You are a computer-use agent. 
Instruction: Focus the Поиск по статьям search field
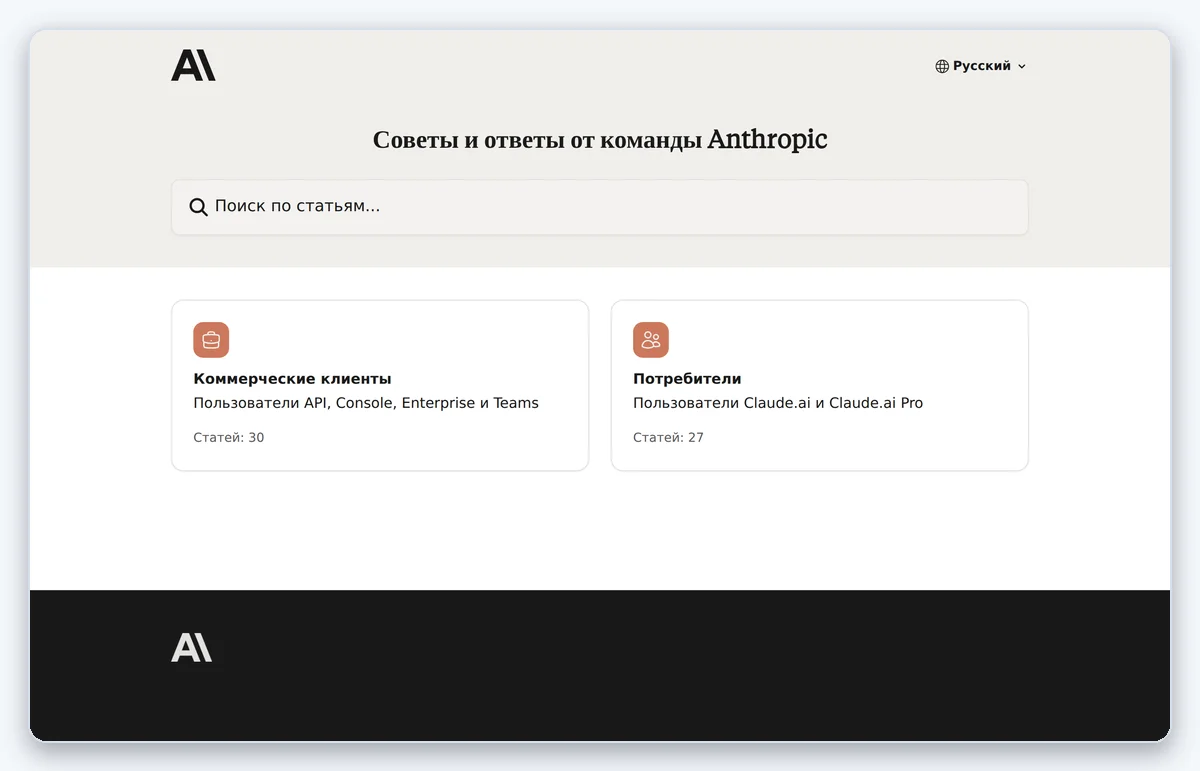point(600,207)
